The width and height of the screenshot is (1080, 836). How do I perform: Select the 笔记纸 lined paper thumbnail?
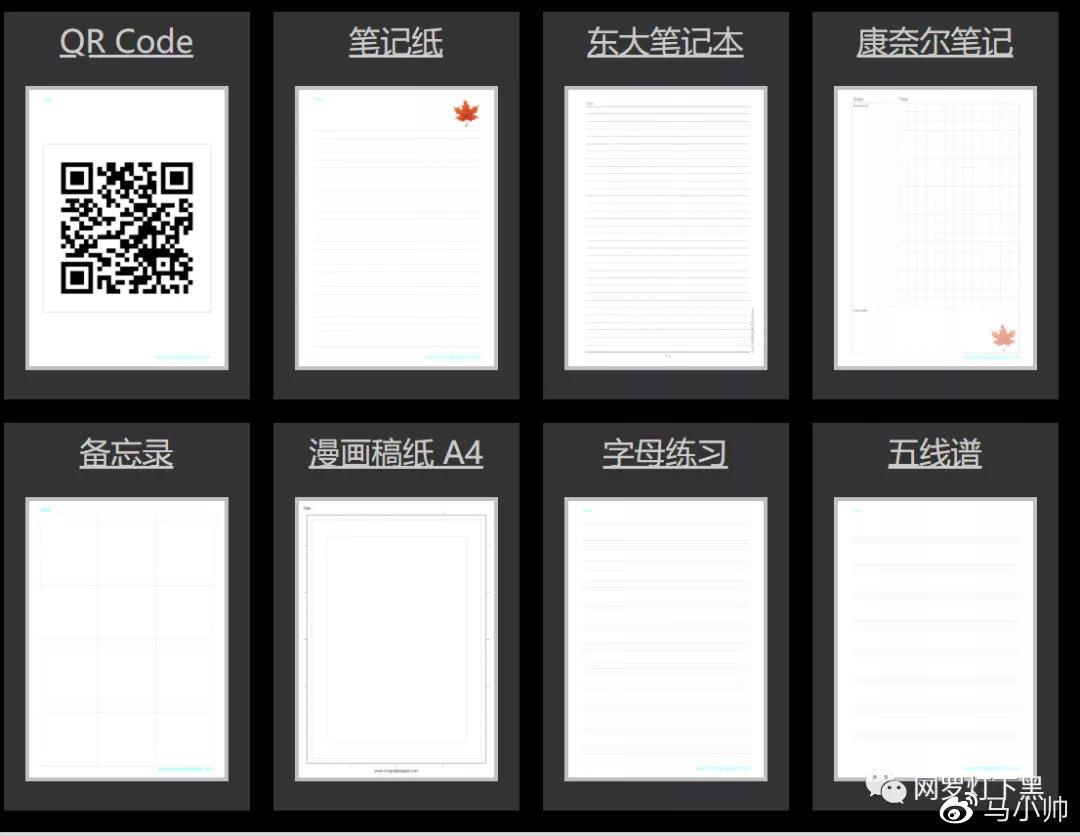(x=396, y=228)
